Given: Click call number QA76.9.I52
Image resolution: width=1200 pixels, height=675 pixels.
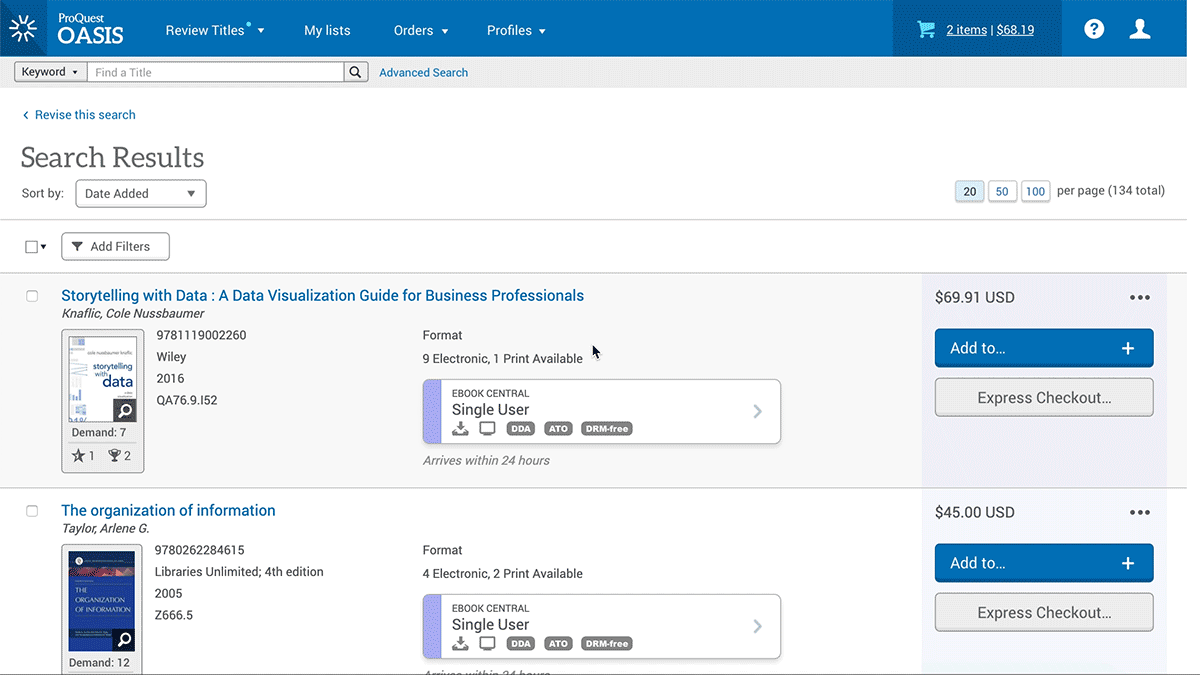Looking at the screenshot, I should tap(187, 401).
